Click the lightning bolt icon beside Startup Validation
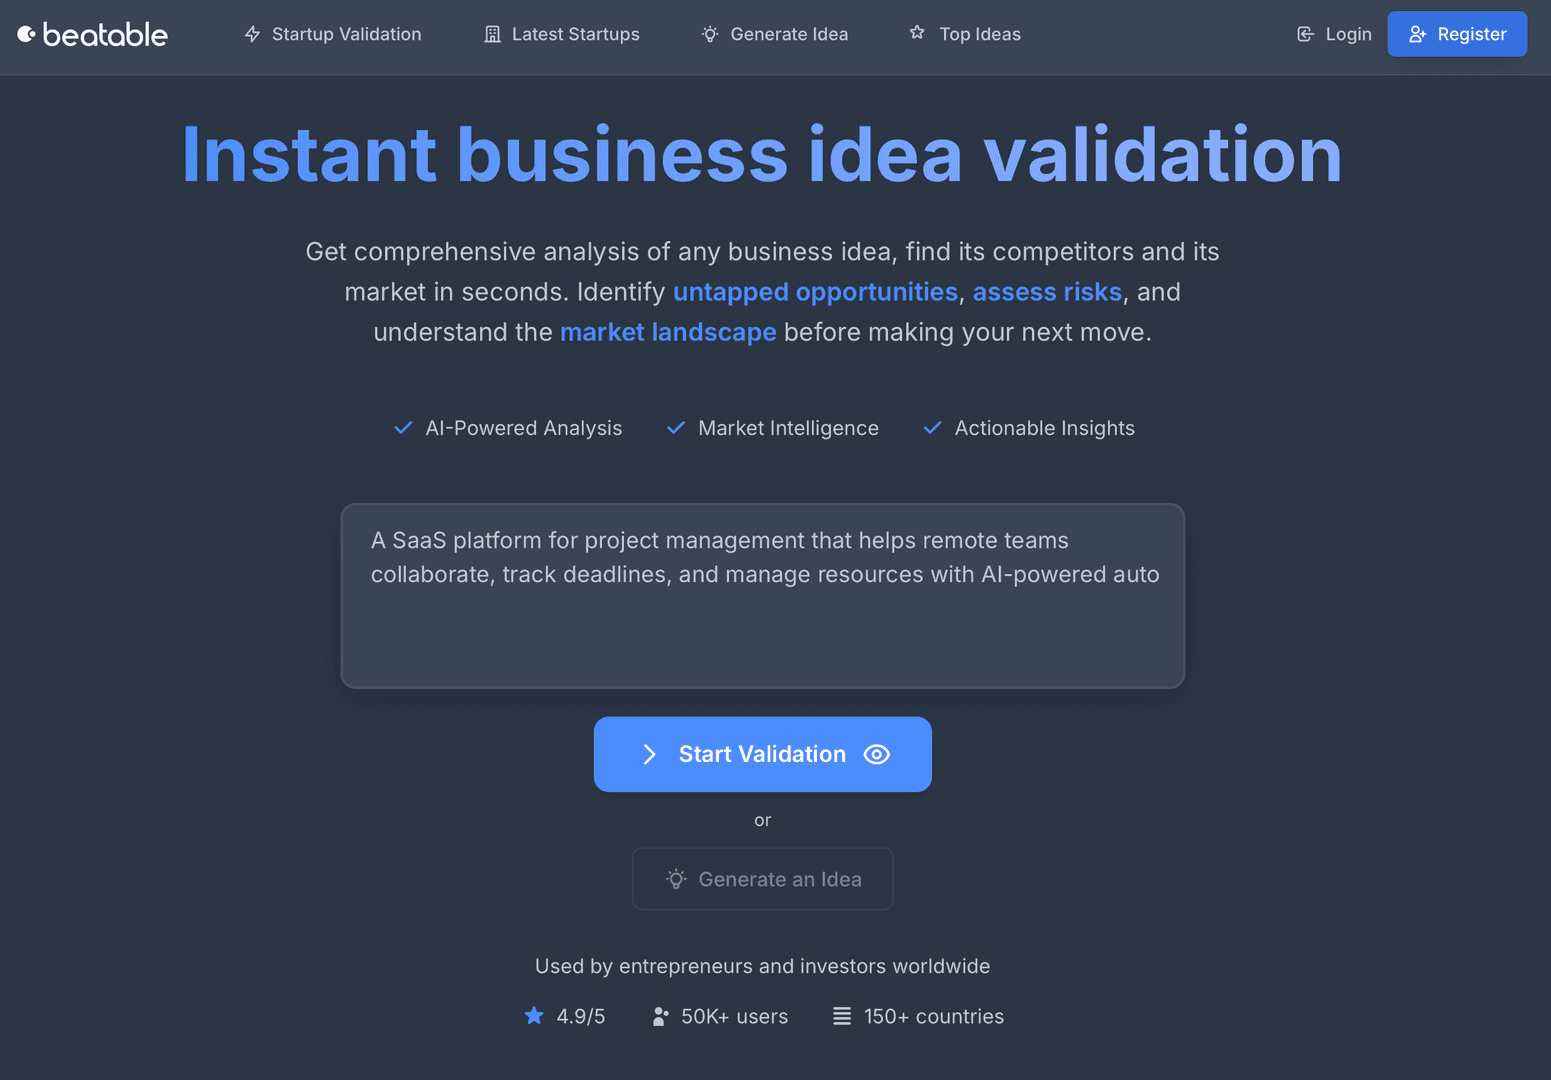Image resolution: width=1551 pixels, height=1080 pixels. click(252, 34)
